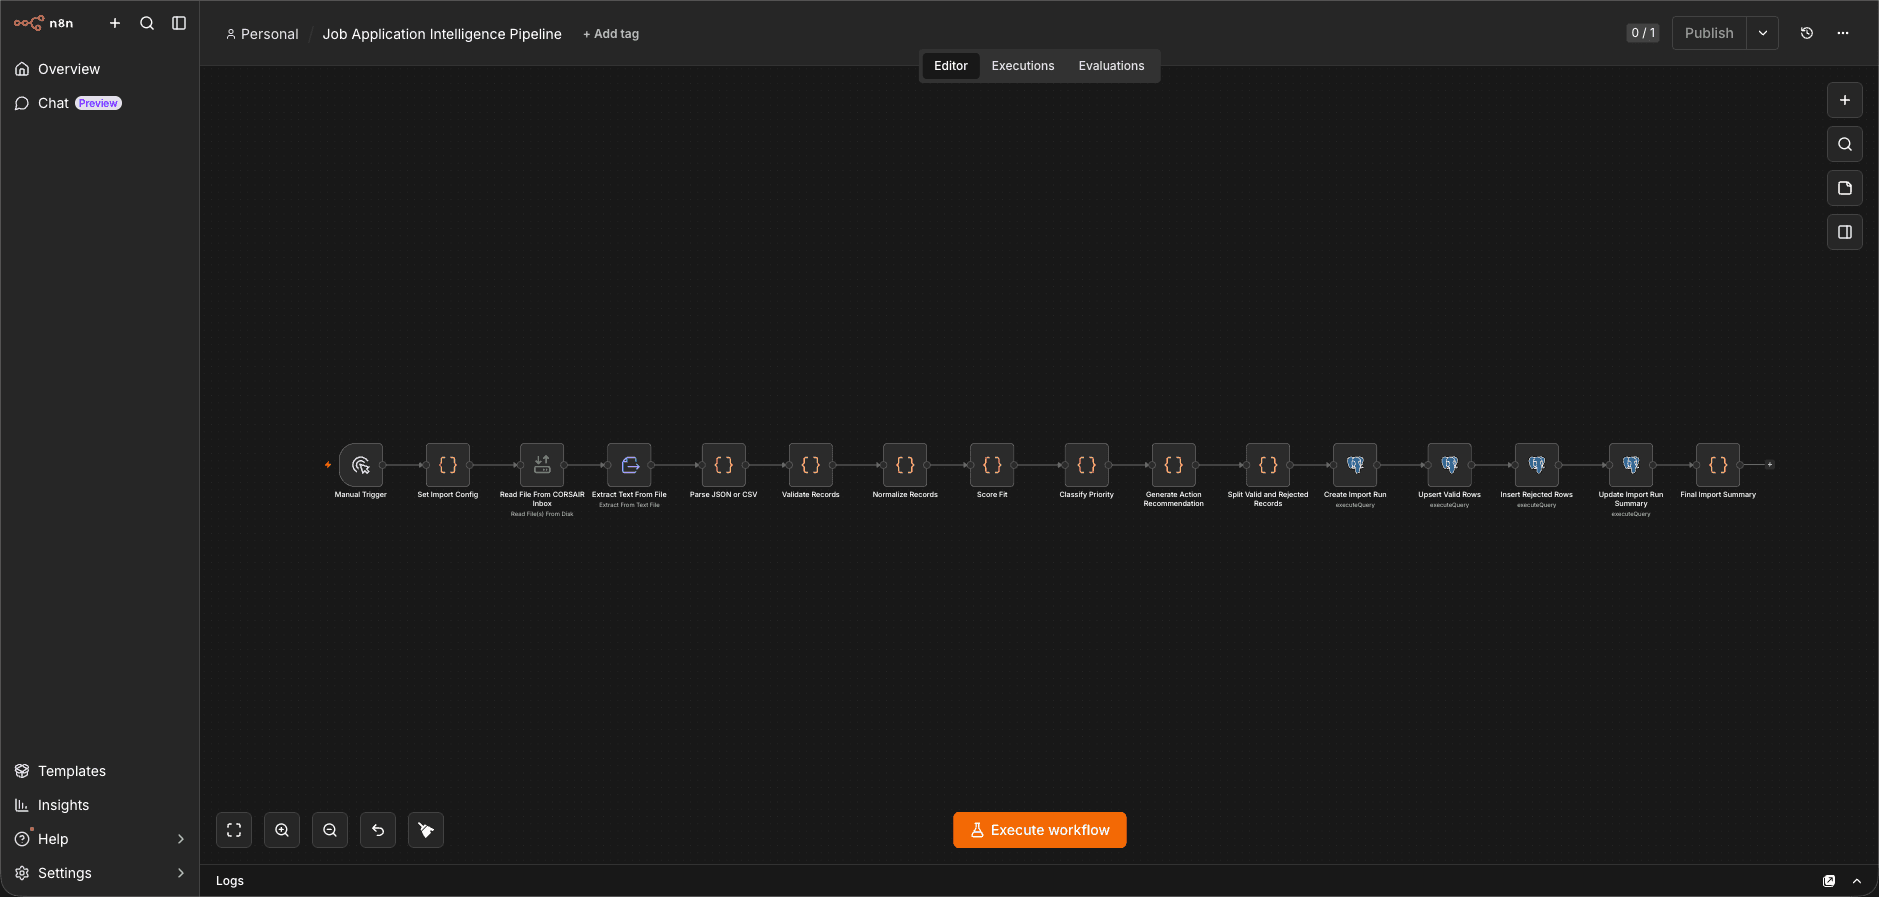Click the n8n logo

(44, 23)
